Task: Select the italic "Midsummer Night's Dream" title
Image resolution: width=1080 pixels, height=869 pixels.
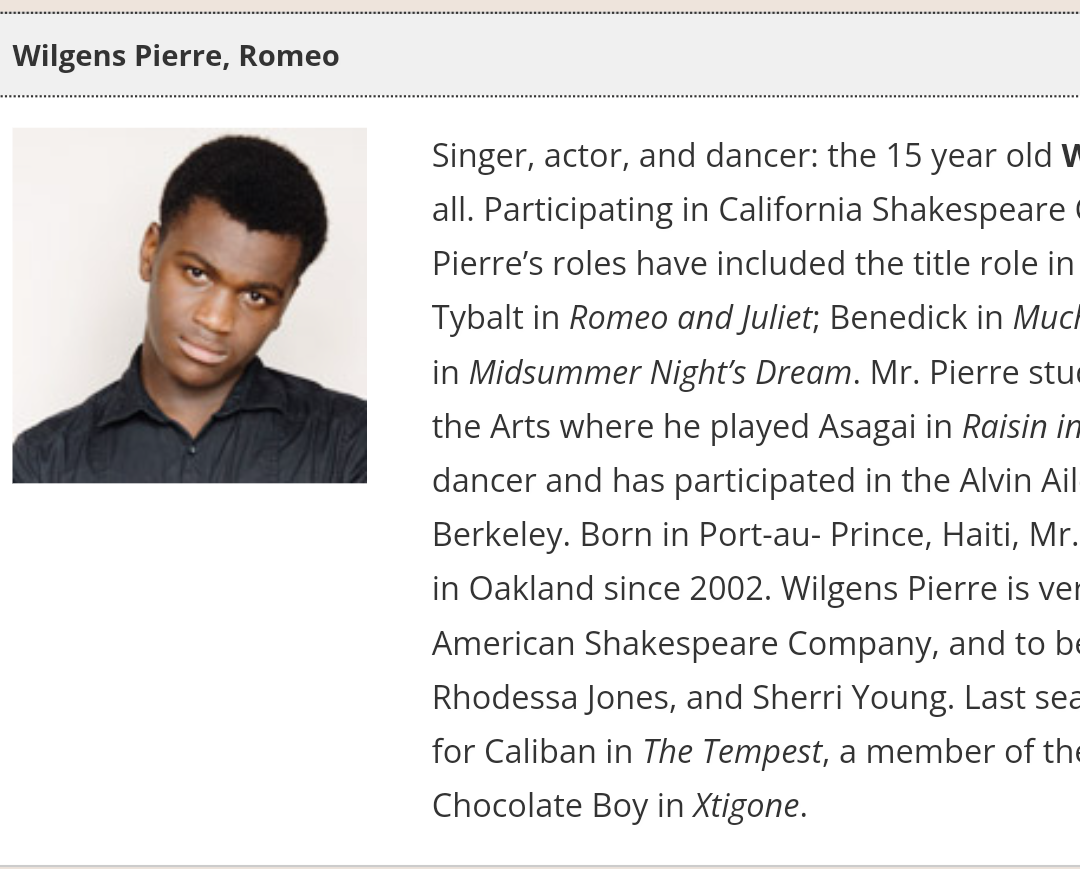Action: [x=660, y=372]
